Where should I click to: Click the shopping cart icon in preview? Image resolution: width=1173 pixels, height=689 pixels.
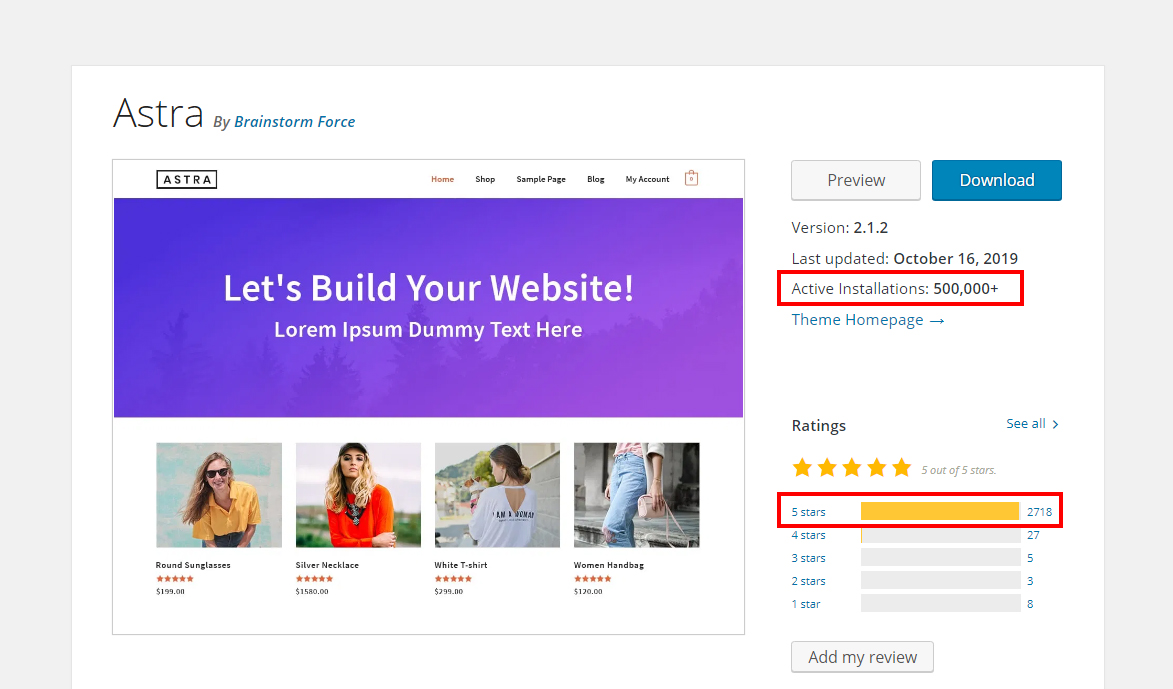pyautogui.click(x=691, y=178)
